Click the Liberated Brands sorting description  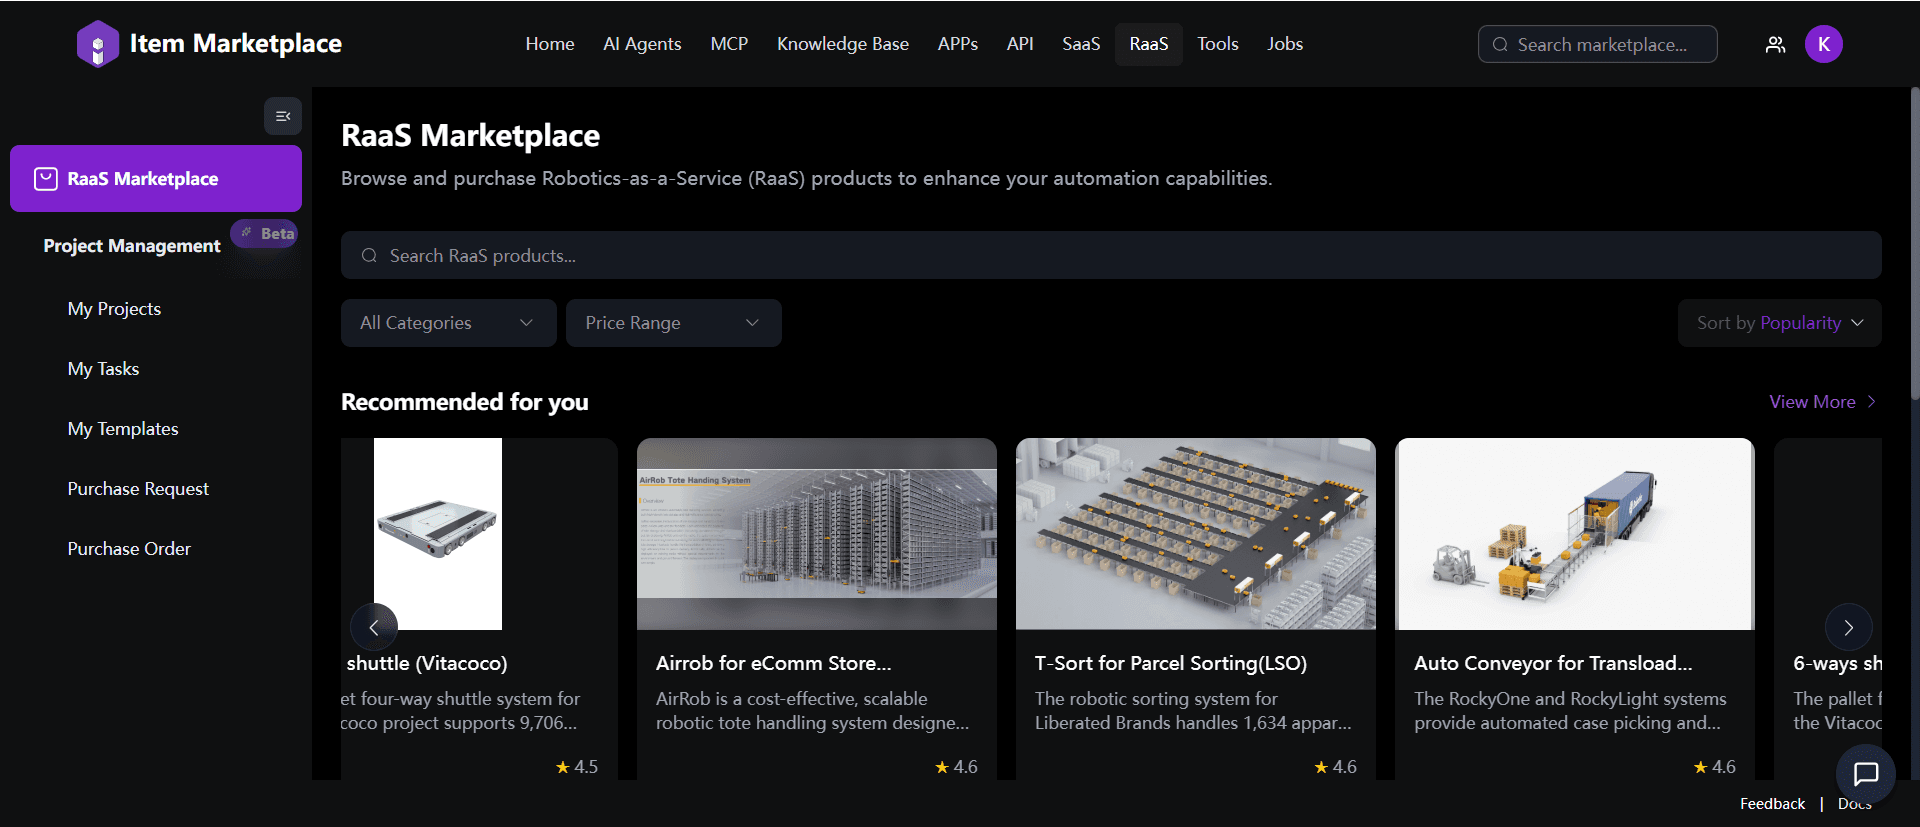point(1193,711)
